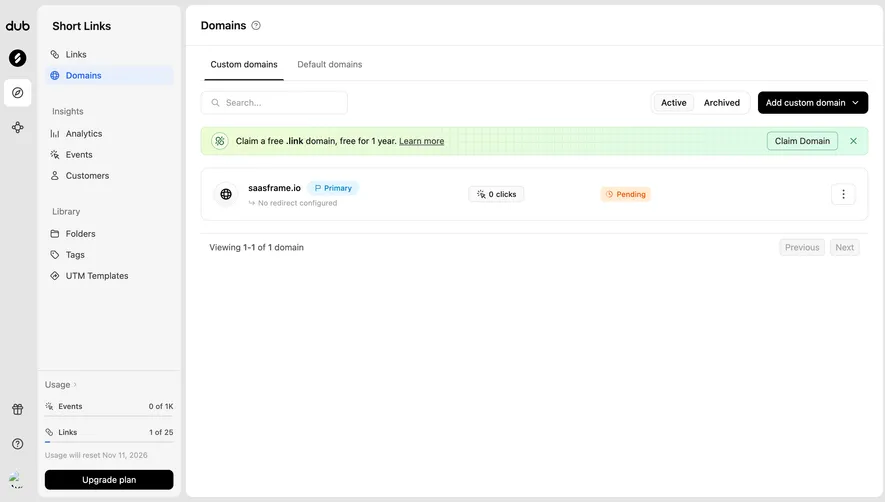Viewport: 885px width, 502px height.
Task: Open Events in Insights section
Action: pos(109,154)
